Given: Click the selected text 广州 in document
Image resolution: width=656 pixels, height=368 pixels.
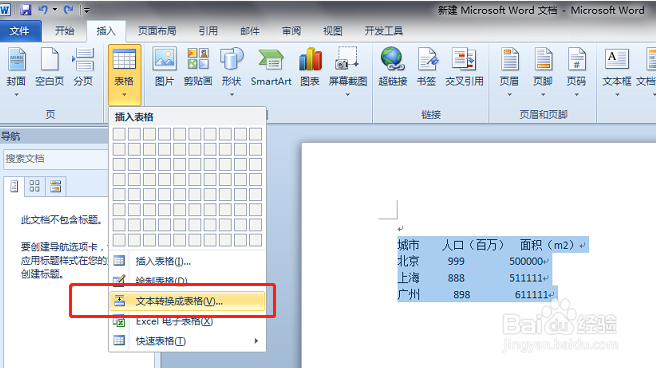Looking at the screenshot, I should 408,294.
